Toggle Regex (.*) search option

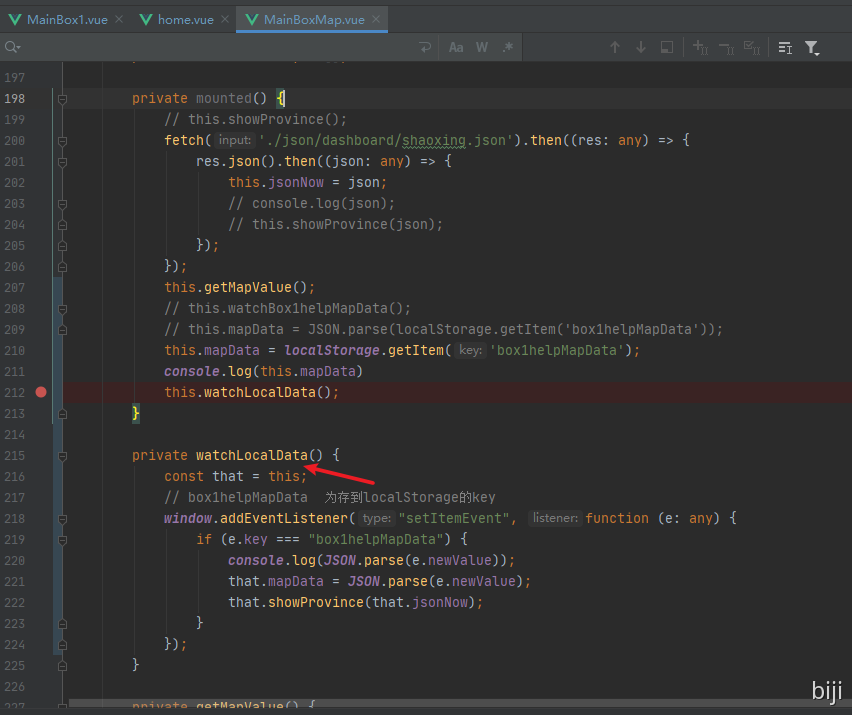508,47
